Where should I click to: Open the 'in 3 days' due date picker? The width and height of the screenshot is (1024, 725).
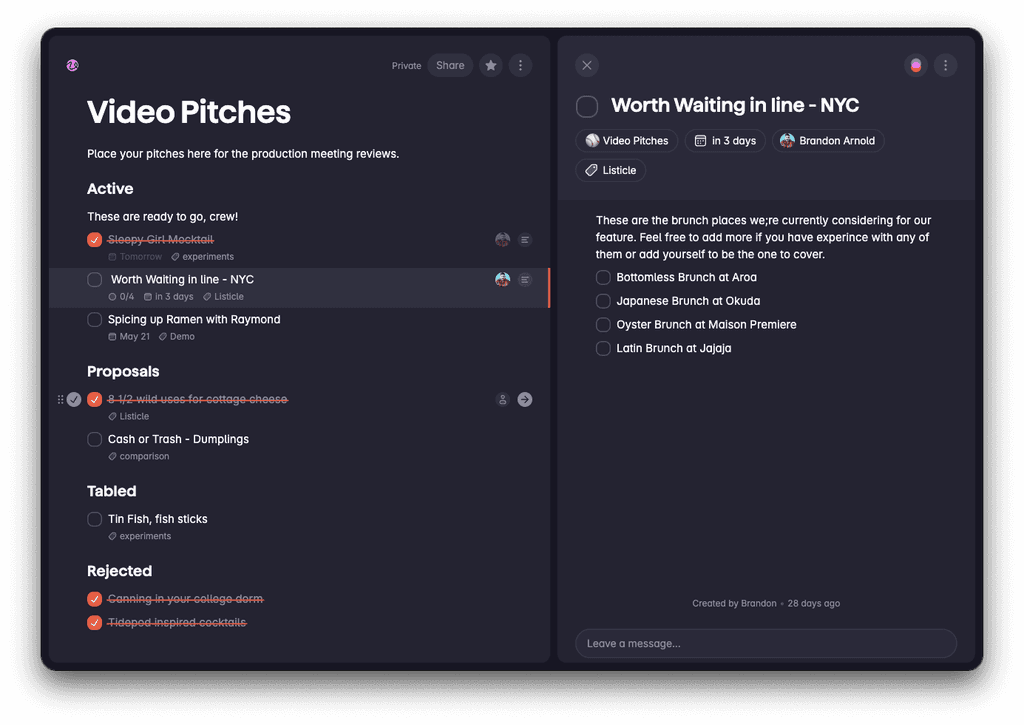pyautogui.click(x=725, y=140)
